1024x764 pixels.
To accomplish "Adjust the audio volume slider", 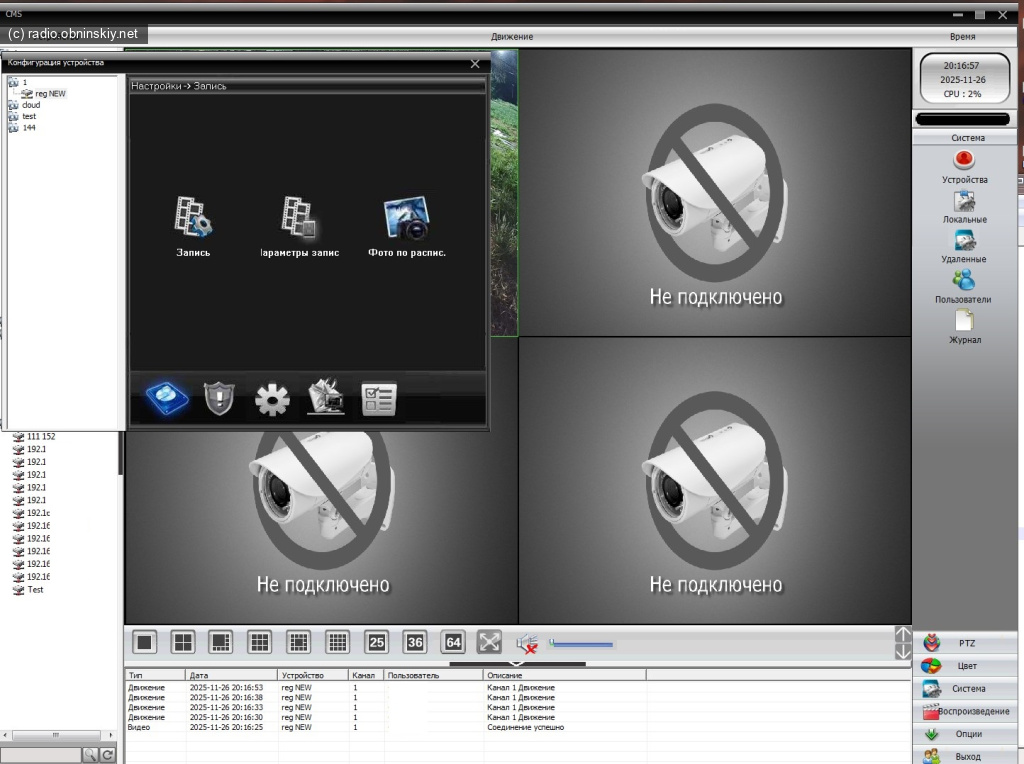I will coord(582,644).
